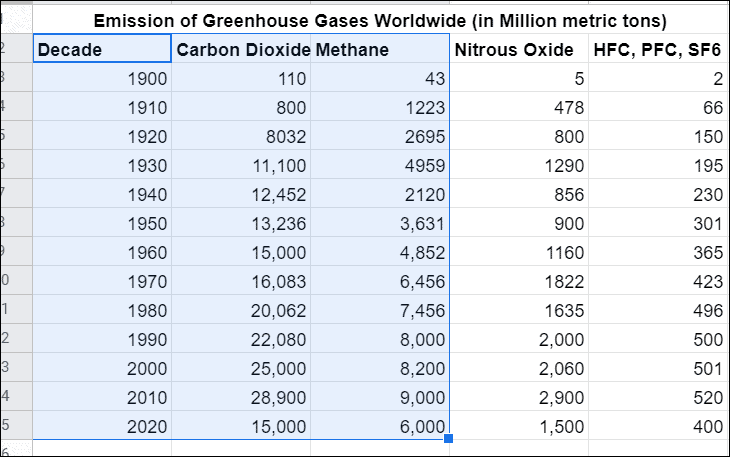Click HFC, PFC, SF6 value 496
This screenshot has height=457, width=730.
click(658, 309)
